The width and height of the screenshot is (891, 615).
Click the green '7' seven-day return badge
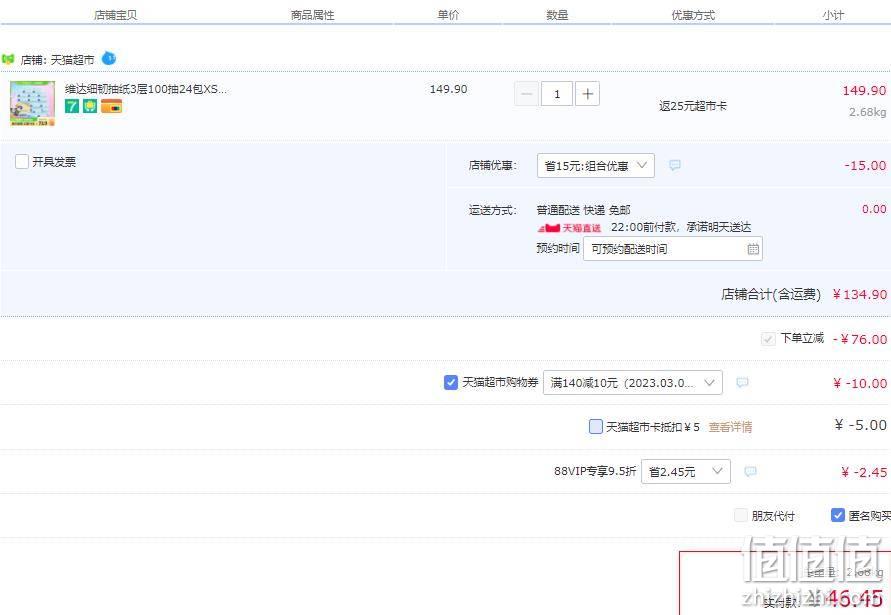click(x=72, y=106)
